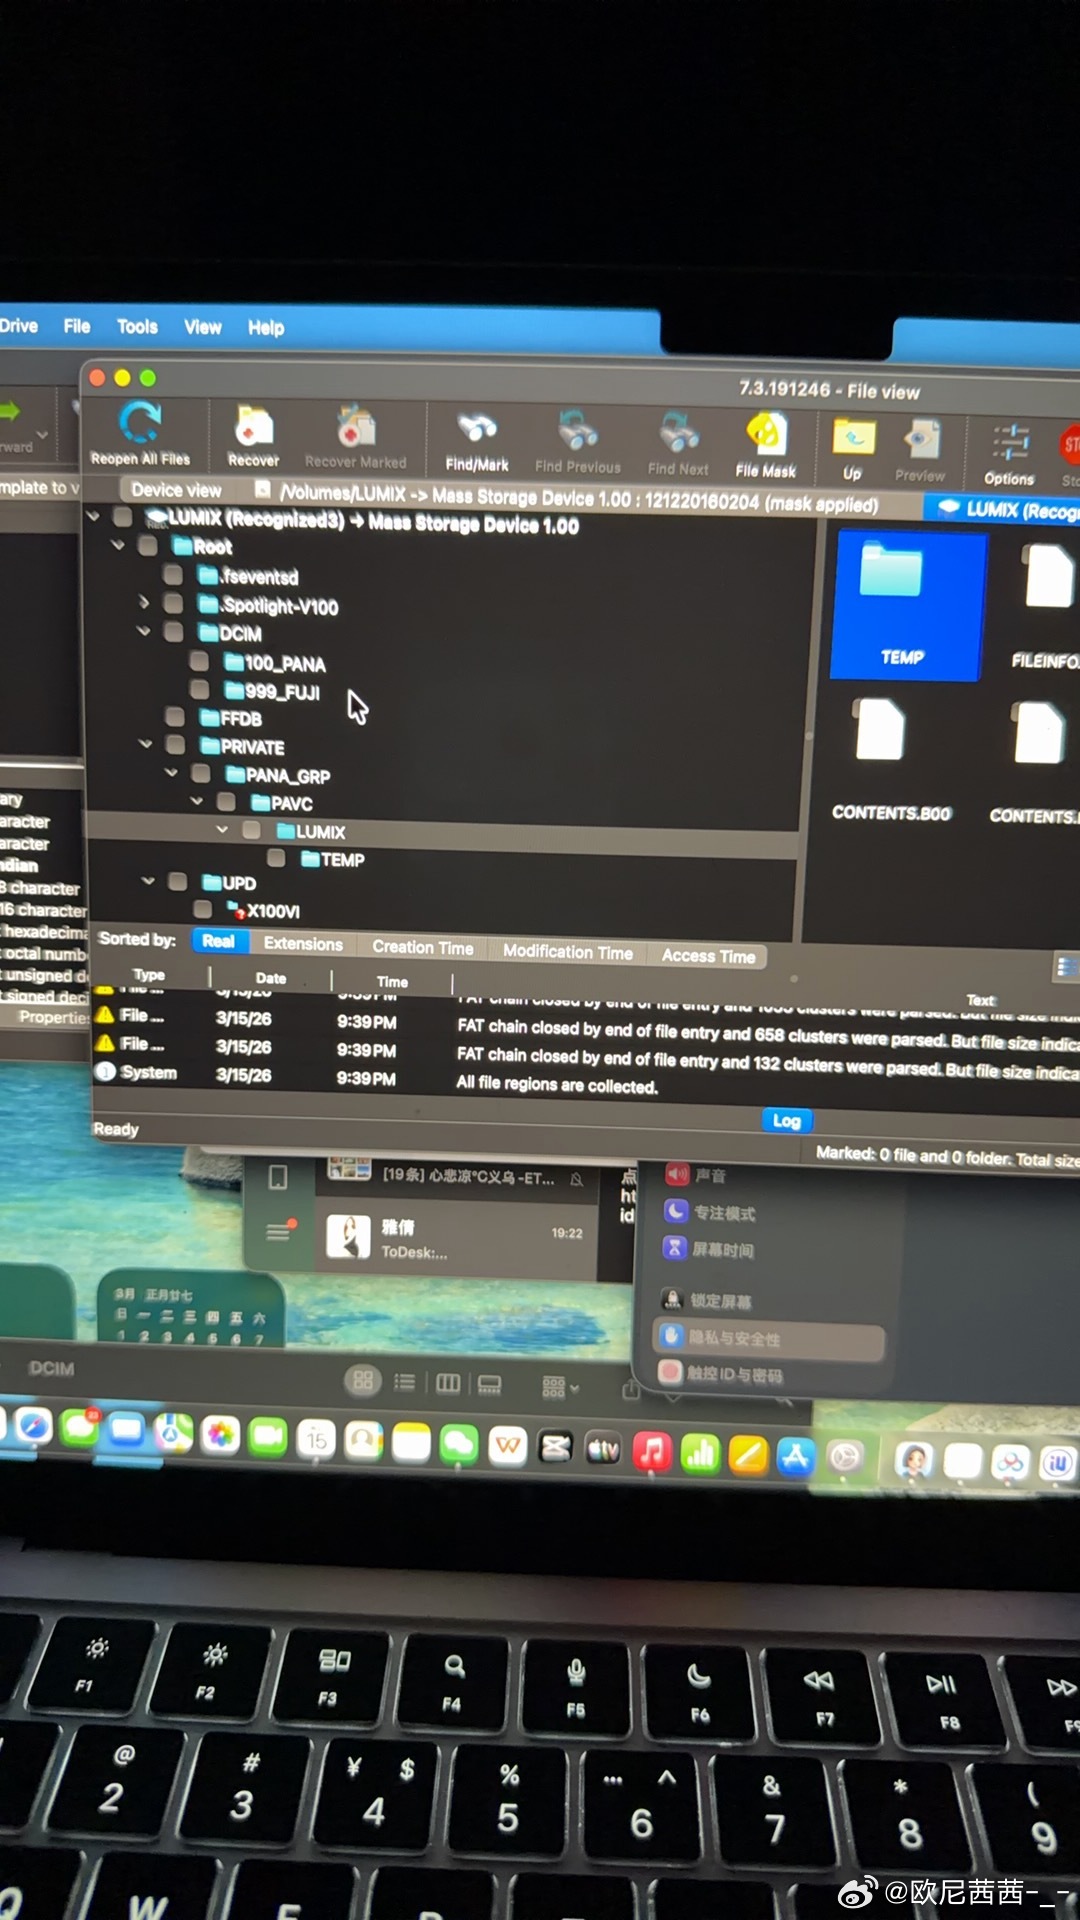1080x1920 pixels.
Task: Sort files by Extensions
Action: coord(303,944)
